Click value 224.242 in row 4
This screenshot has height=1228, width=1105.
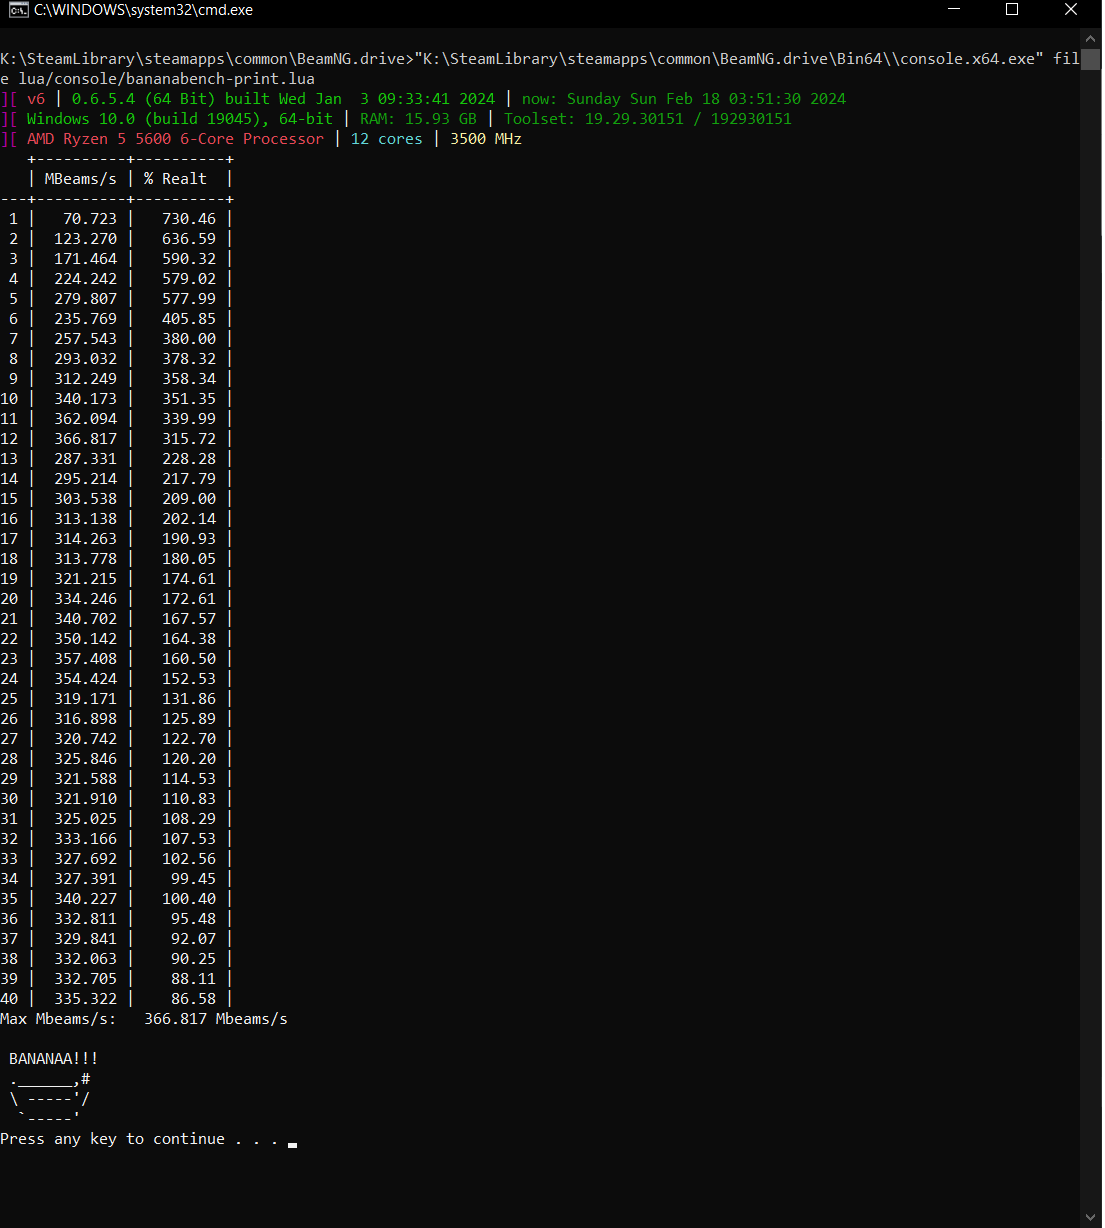coord(85,279)
